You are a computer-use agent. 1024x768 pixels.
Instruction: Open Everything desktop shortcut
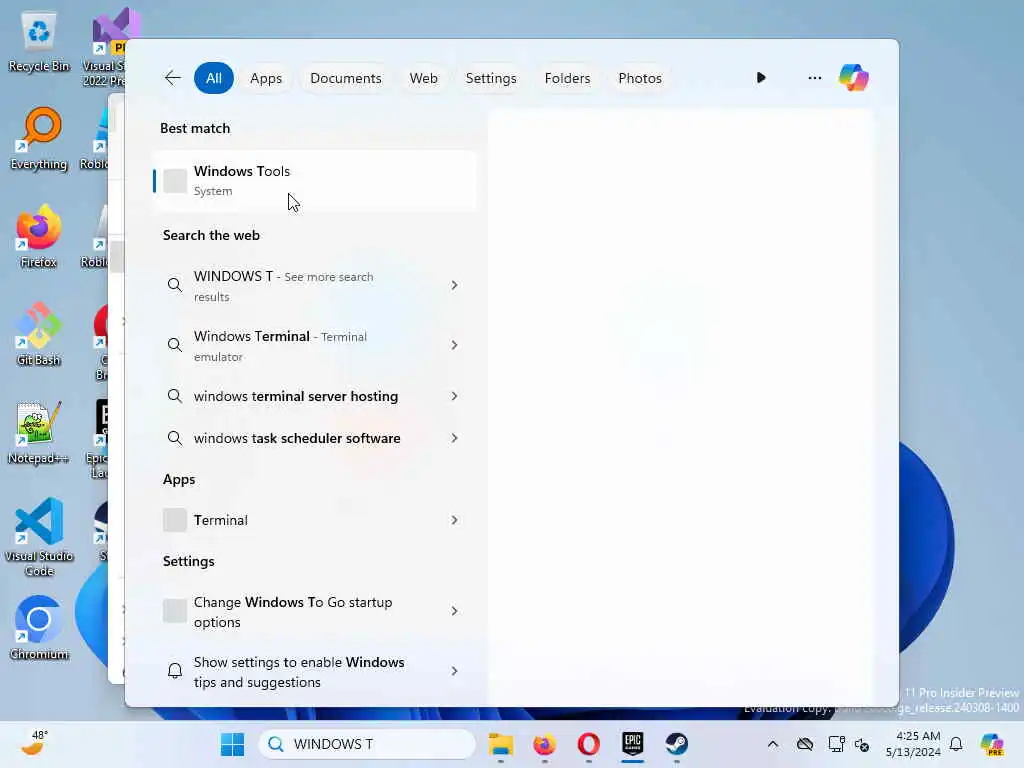[39, 140]
